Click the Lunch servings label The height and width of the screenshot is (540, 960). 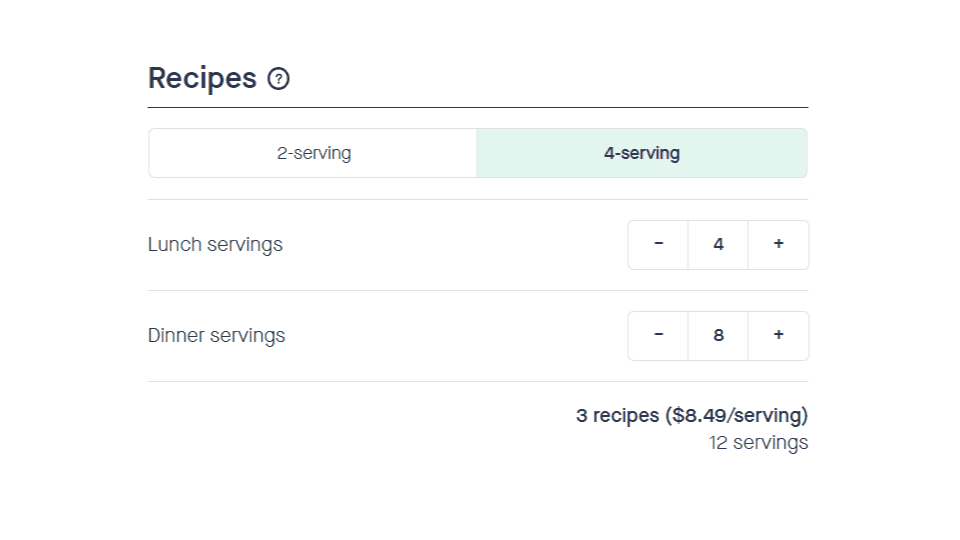pos(215,245)
